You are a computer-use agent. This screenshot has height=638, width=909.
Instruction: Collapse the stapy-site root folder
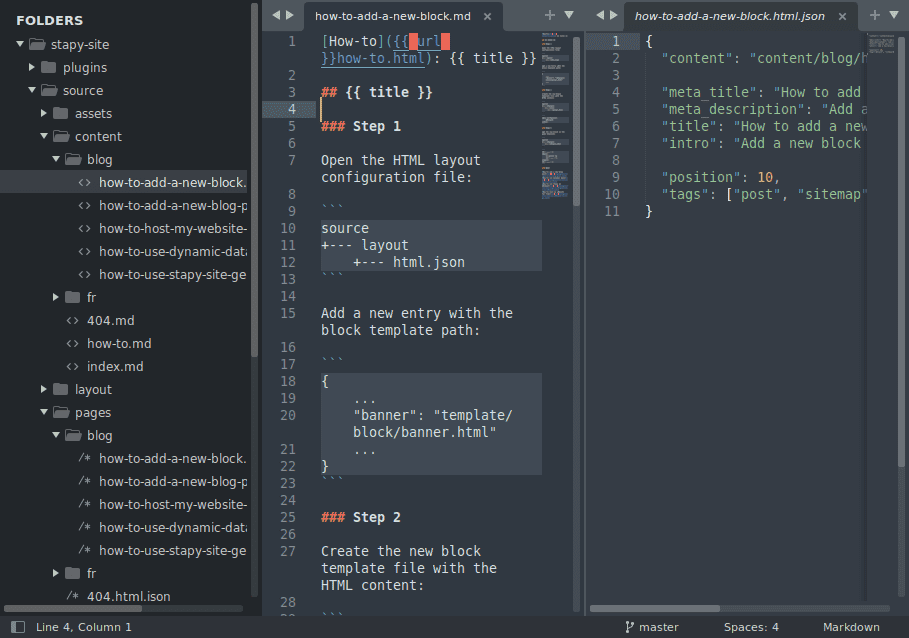pos(20,44)
